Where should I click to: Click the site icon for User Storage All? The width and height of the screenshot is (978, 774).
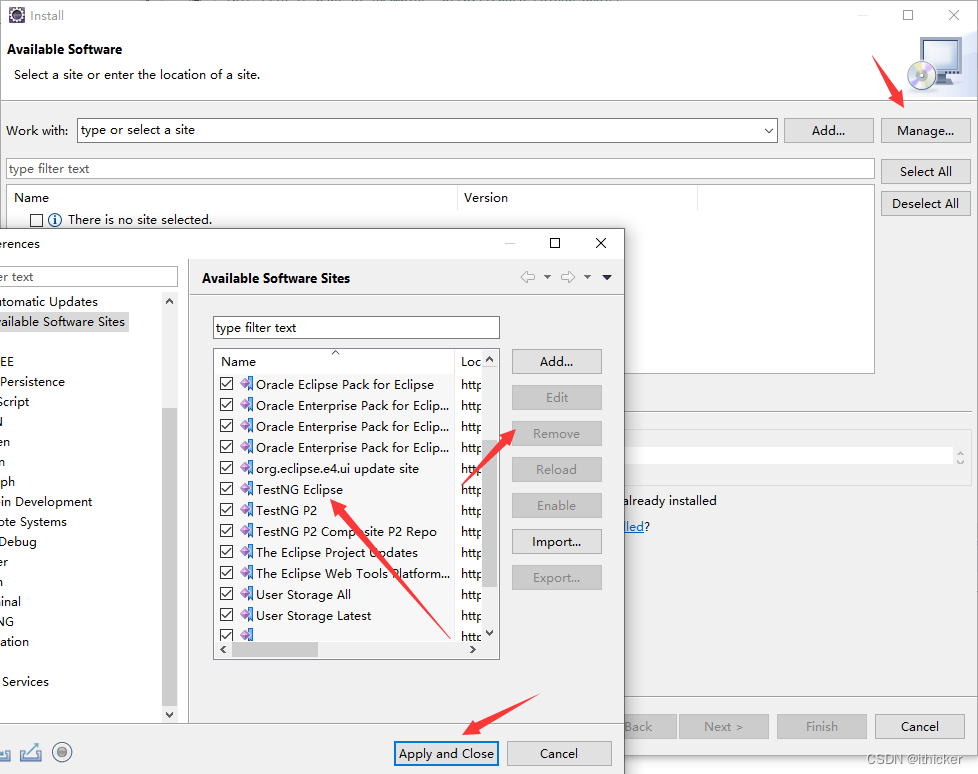coord(247,594)
